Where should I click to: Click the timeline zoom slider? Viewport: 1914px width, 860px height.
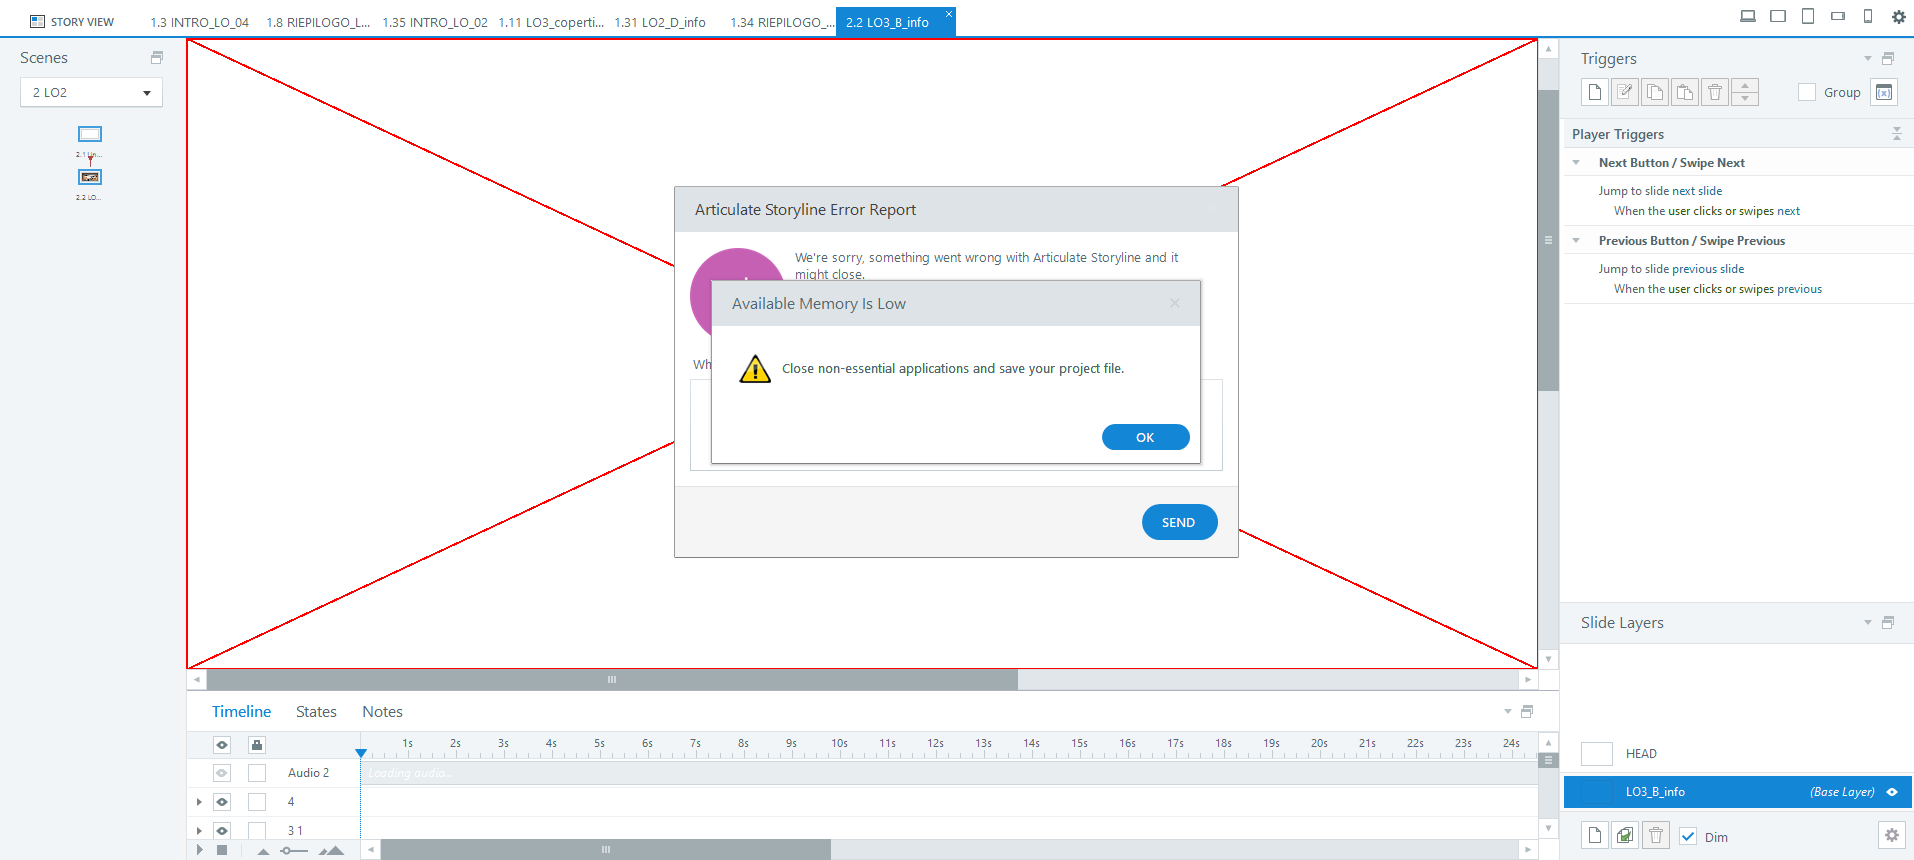click(292, 851)
